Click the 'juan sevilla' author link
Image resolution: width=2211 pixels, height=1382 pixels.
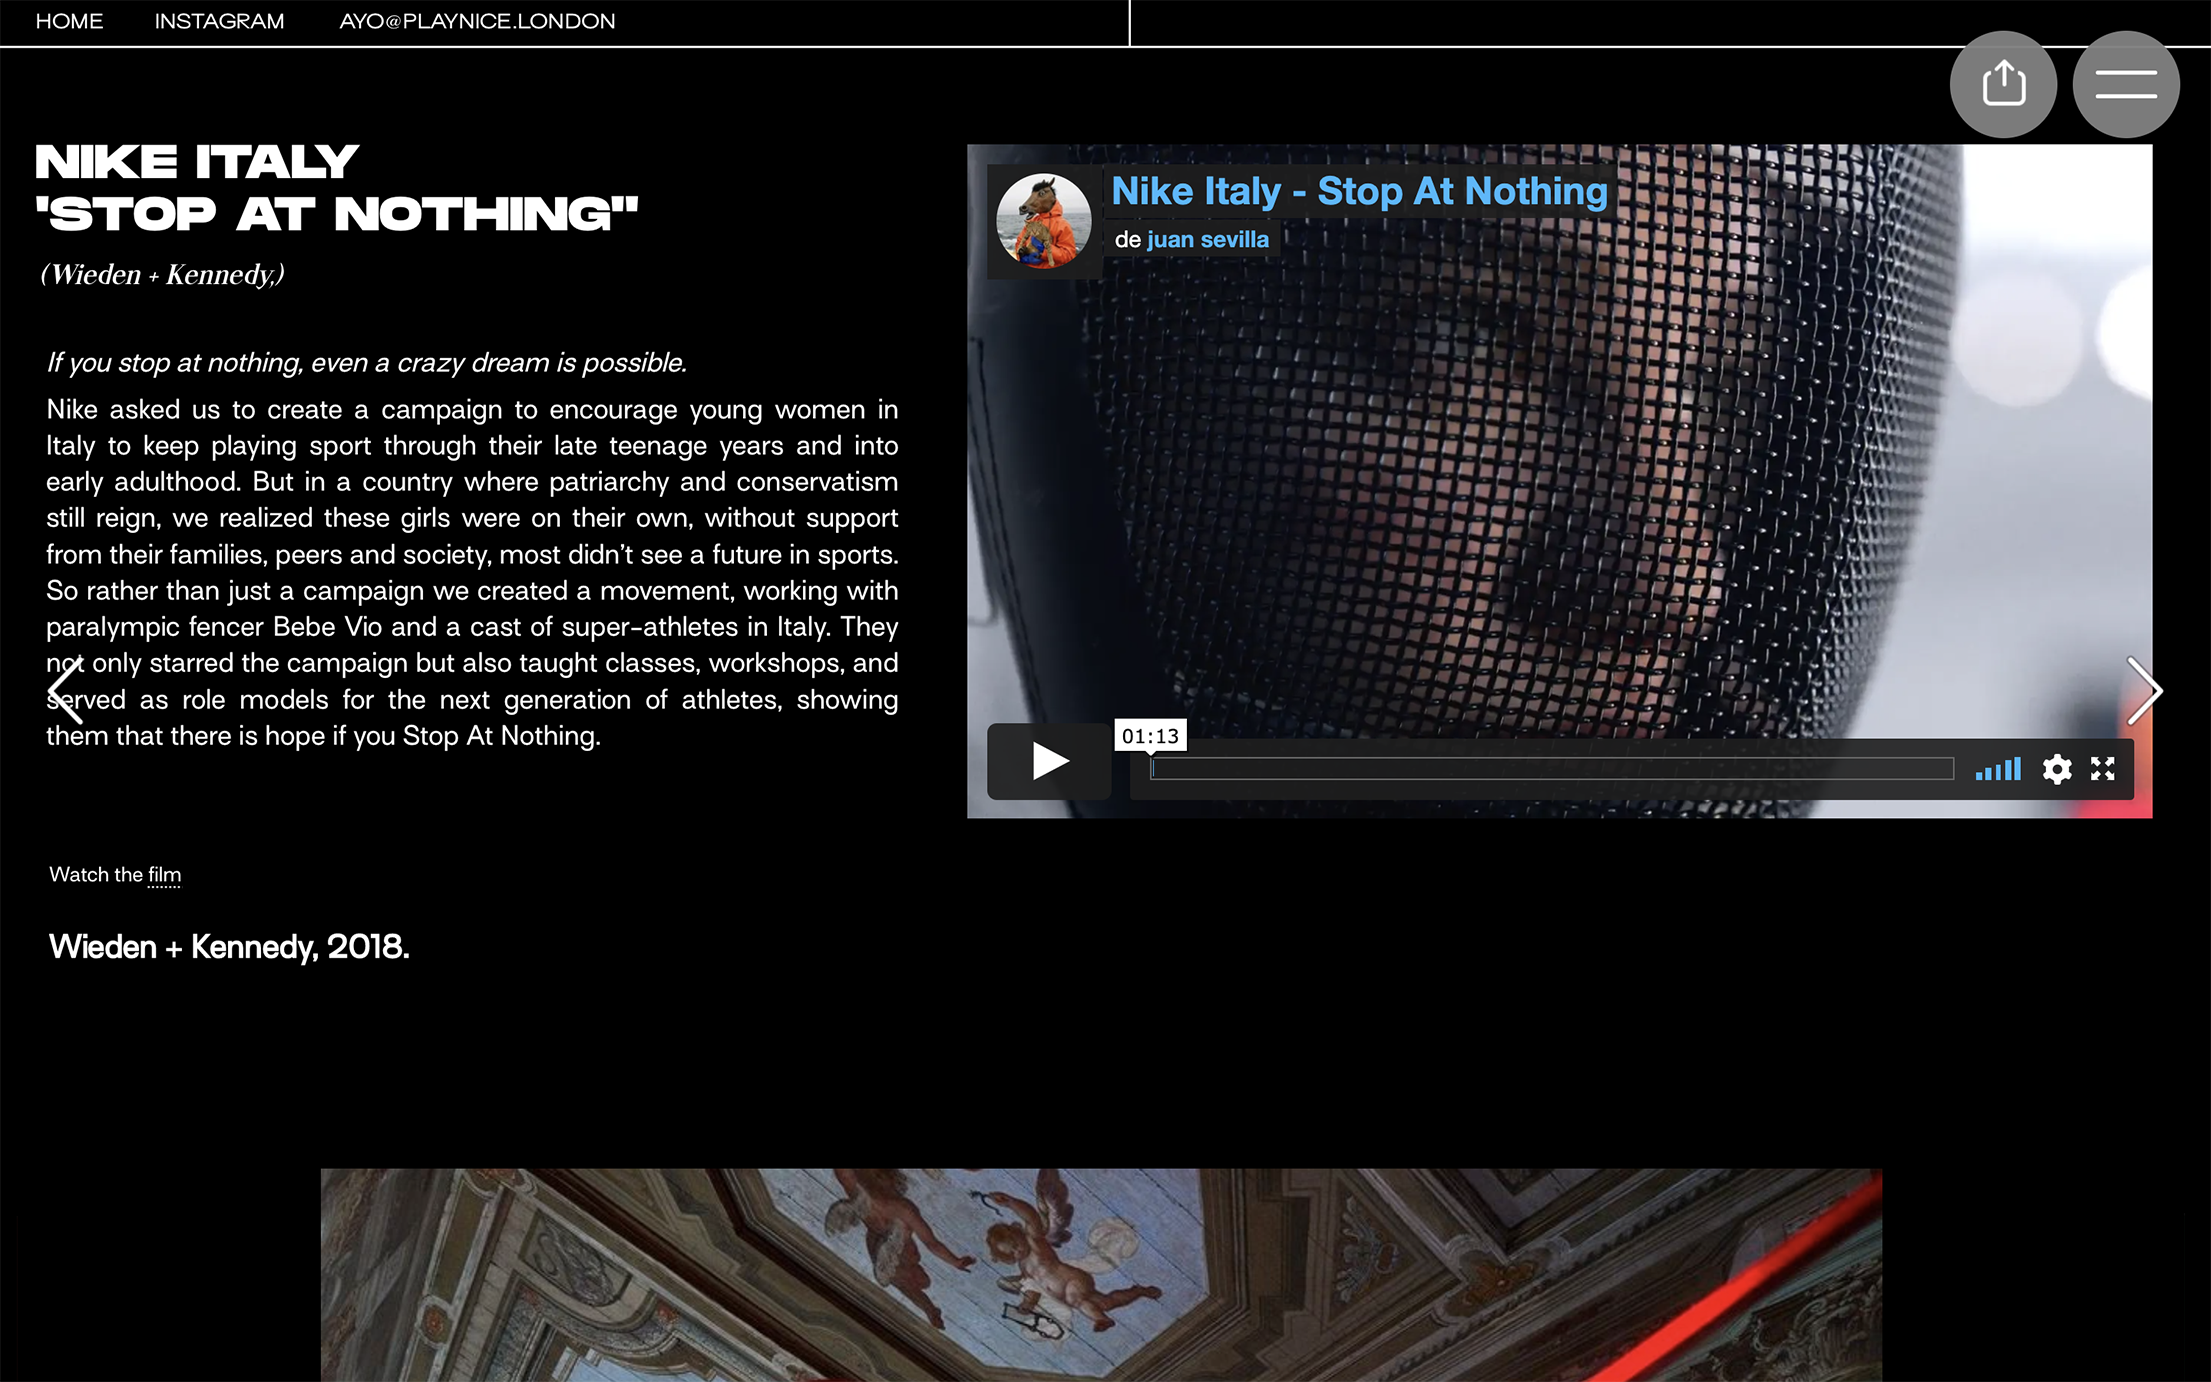pyautogui.click(x=1207, y=240)
